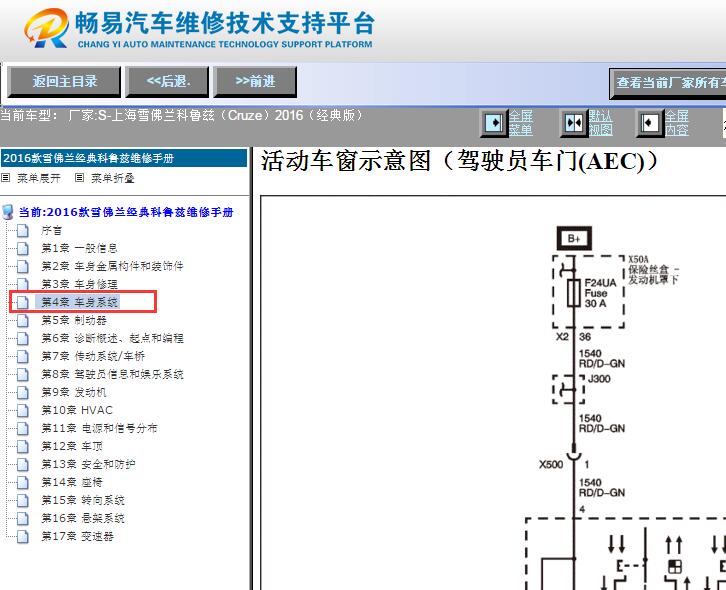The height and width of the screenshot is (590, 726).
Task: Click the page icon beside 第10章
Action: [23, 410]
